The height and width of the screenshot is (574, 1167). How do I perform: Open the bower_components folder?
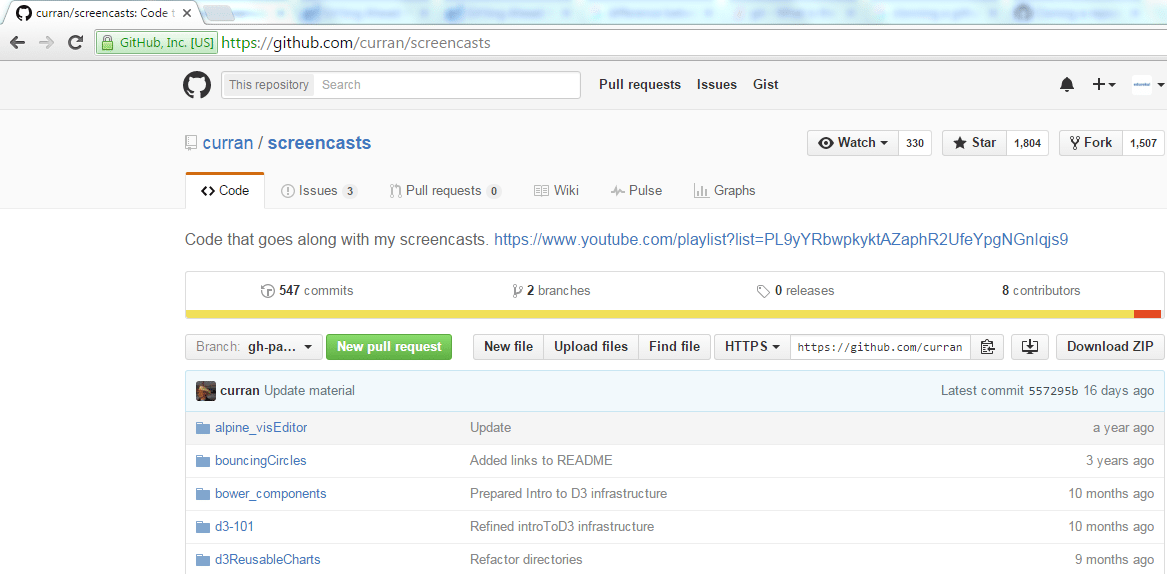[270, 494]
